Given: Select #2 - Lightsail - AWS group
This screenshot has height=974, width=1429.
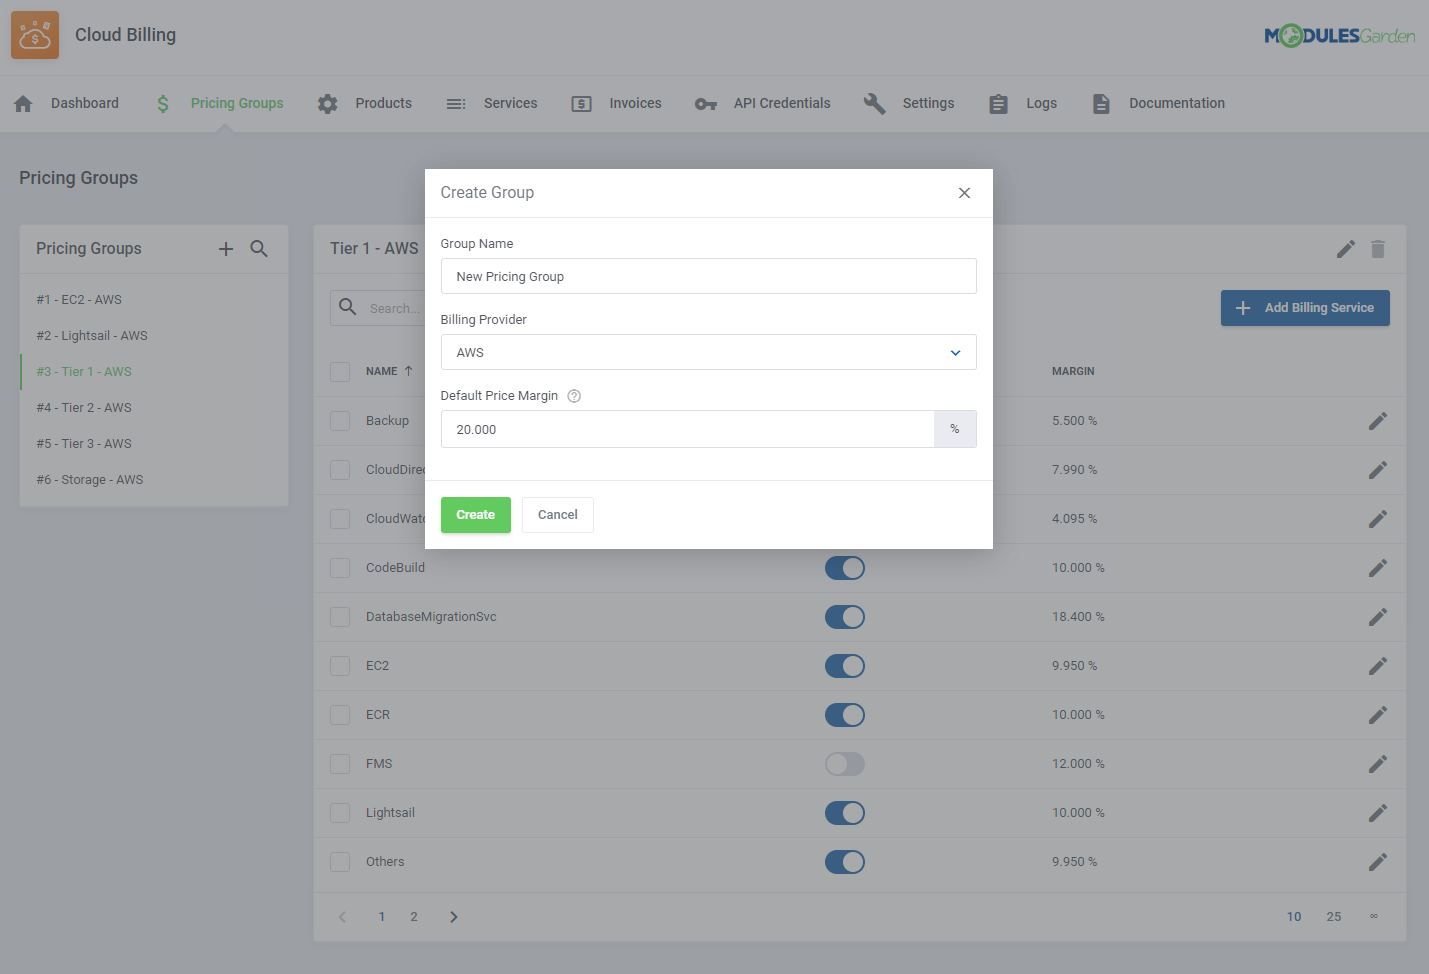Looking at the screenshot, I should [92, 336].
